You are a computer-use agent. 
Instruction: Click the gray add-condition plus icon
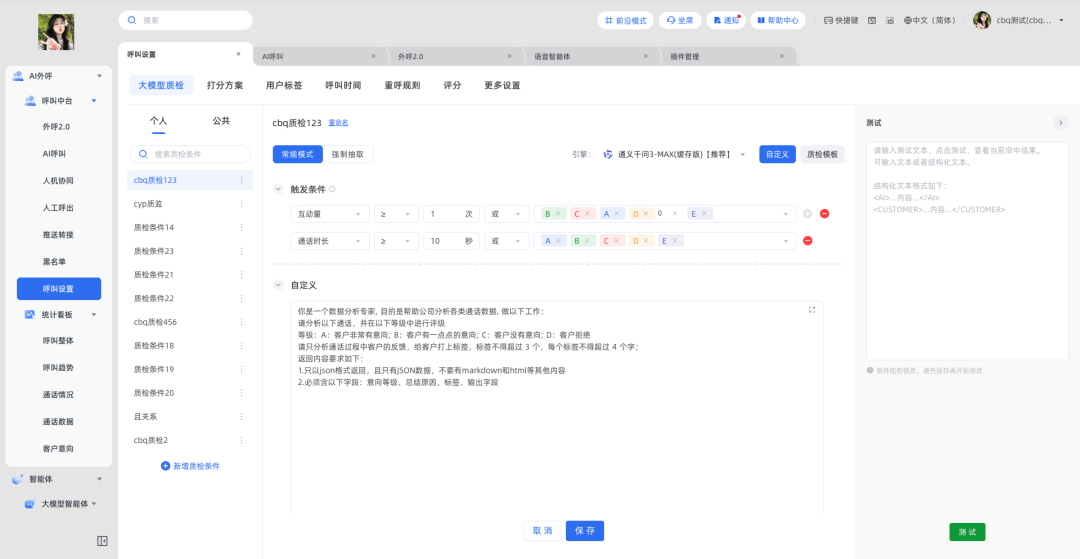pyautogui.click(x=808, y=214)
